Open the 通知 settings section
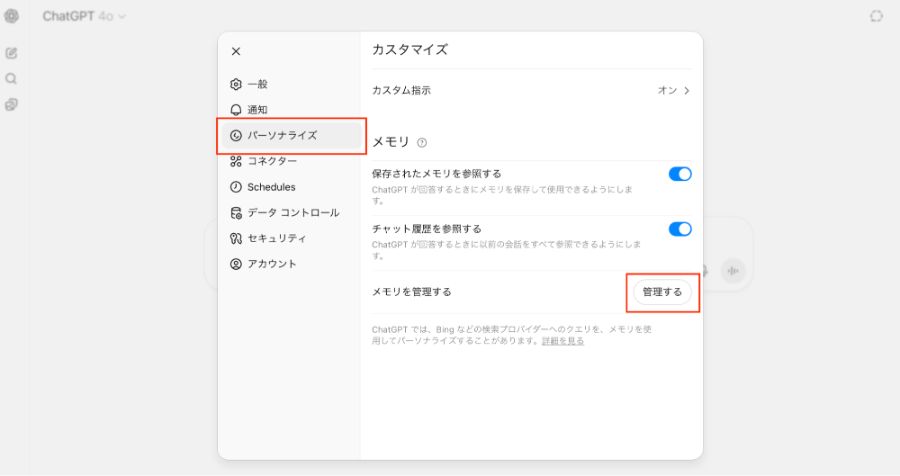Viewport: 900px width, 476px height. pos(292,110)
